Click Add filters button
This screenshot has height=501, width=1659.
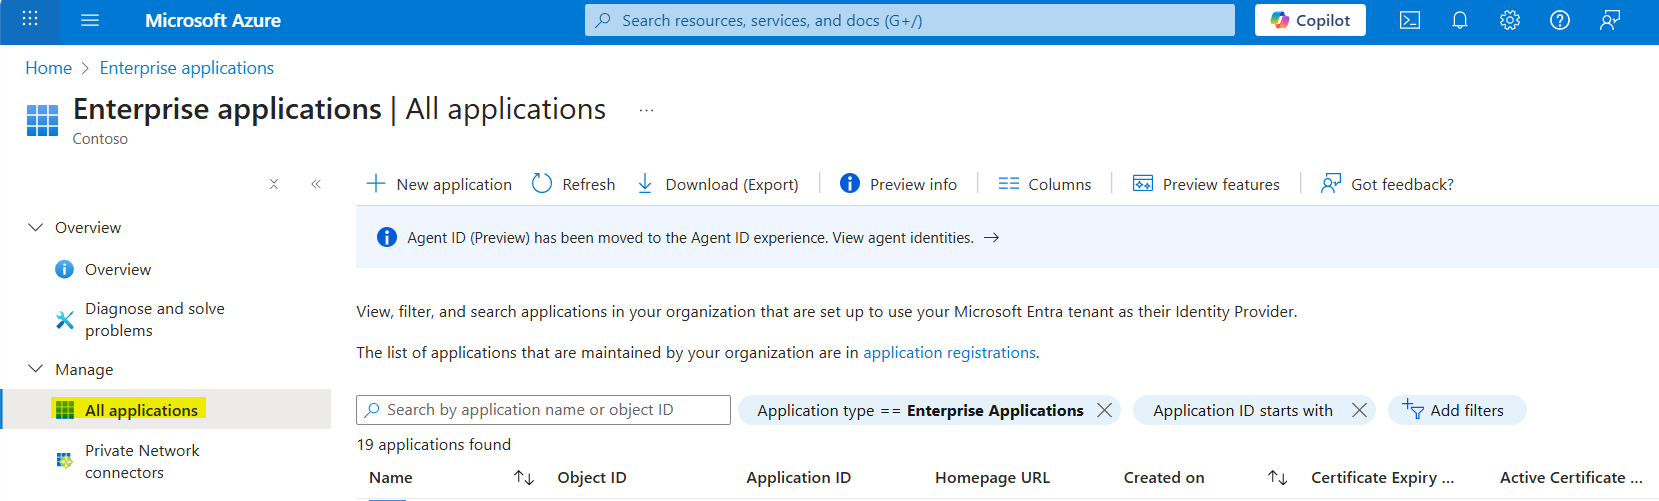pyautogui.click(x=1456, y=410)
